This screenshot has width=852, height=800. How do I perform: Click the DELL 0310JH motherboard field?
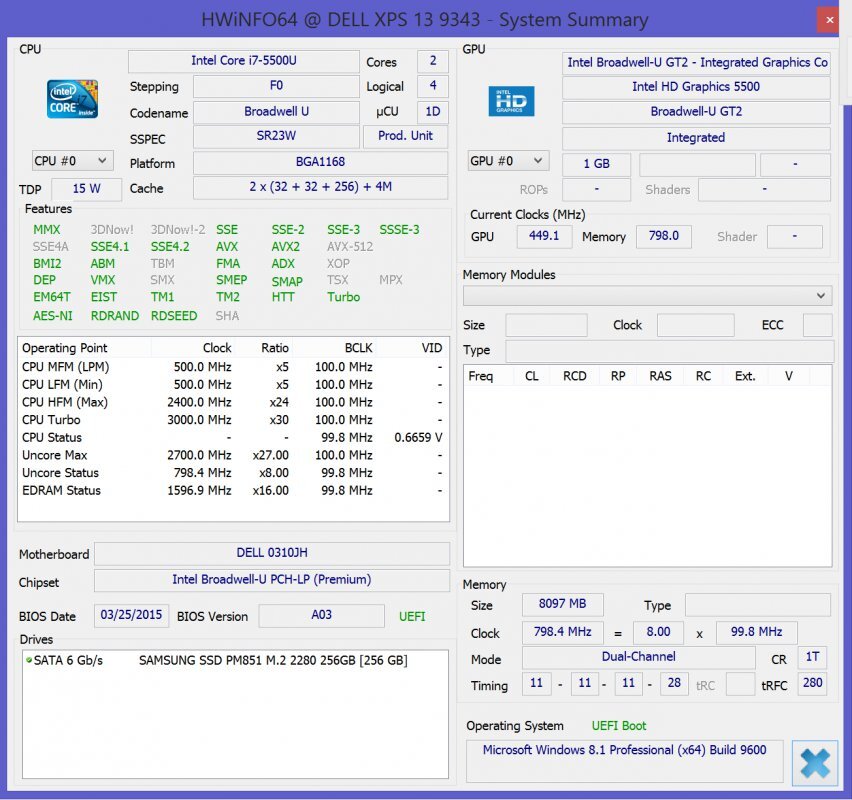point(270,554)
